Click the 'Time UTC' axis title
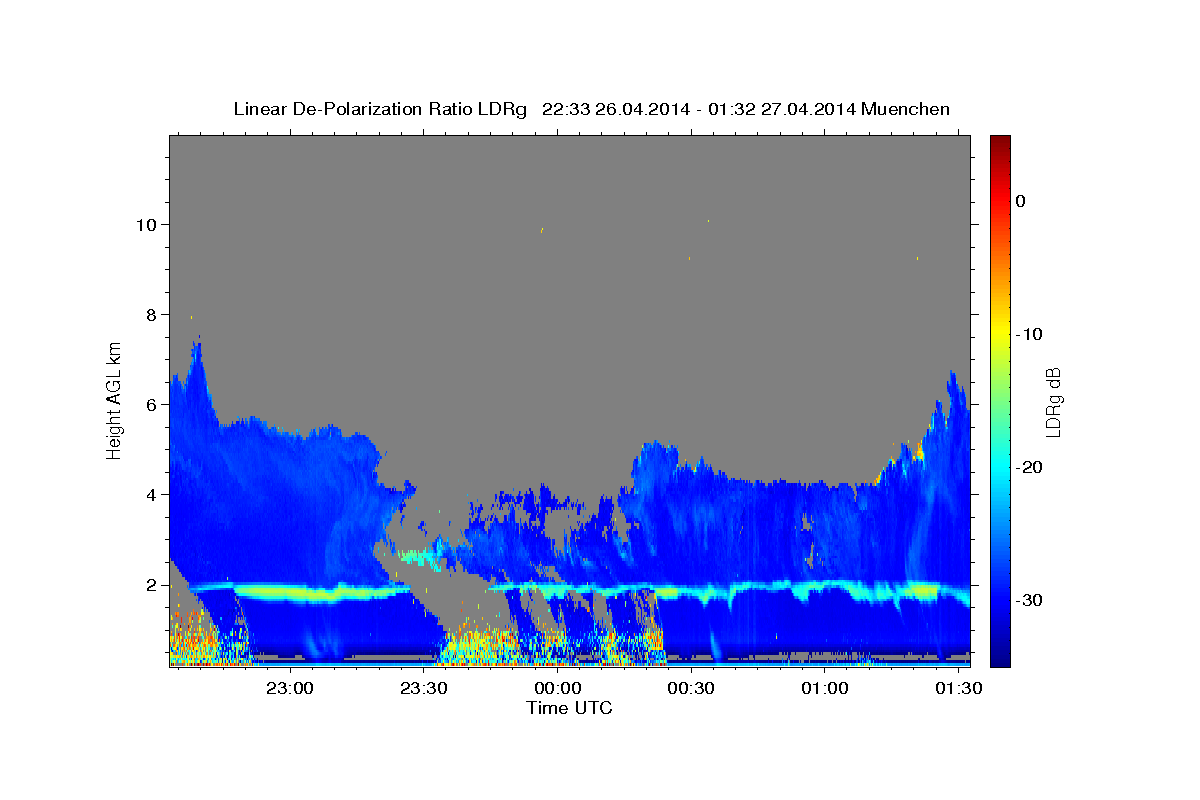Viewport: 1200px width, 800px height. pos(569,708)
